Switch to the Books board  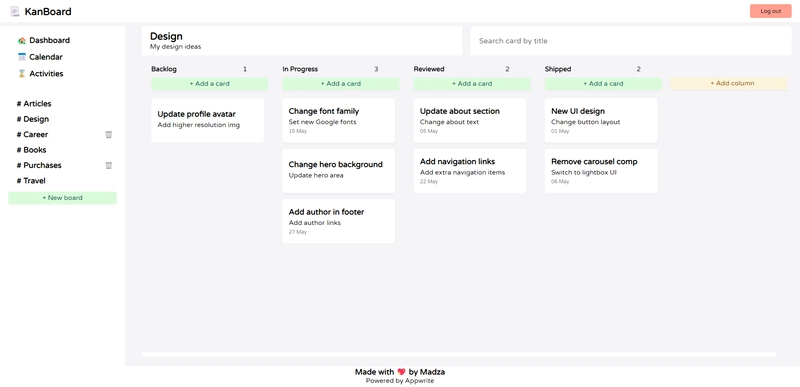coord(32,150)
